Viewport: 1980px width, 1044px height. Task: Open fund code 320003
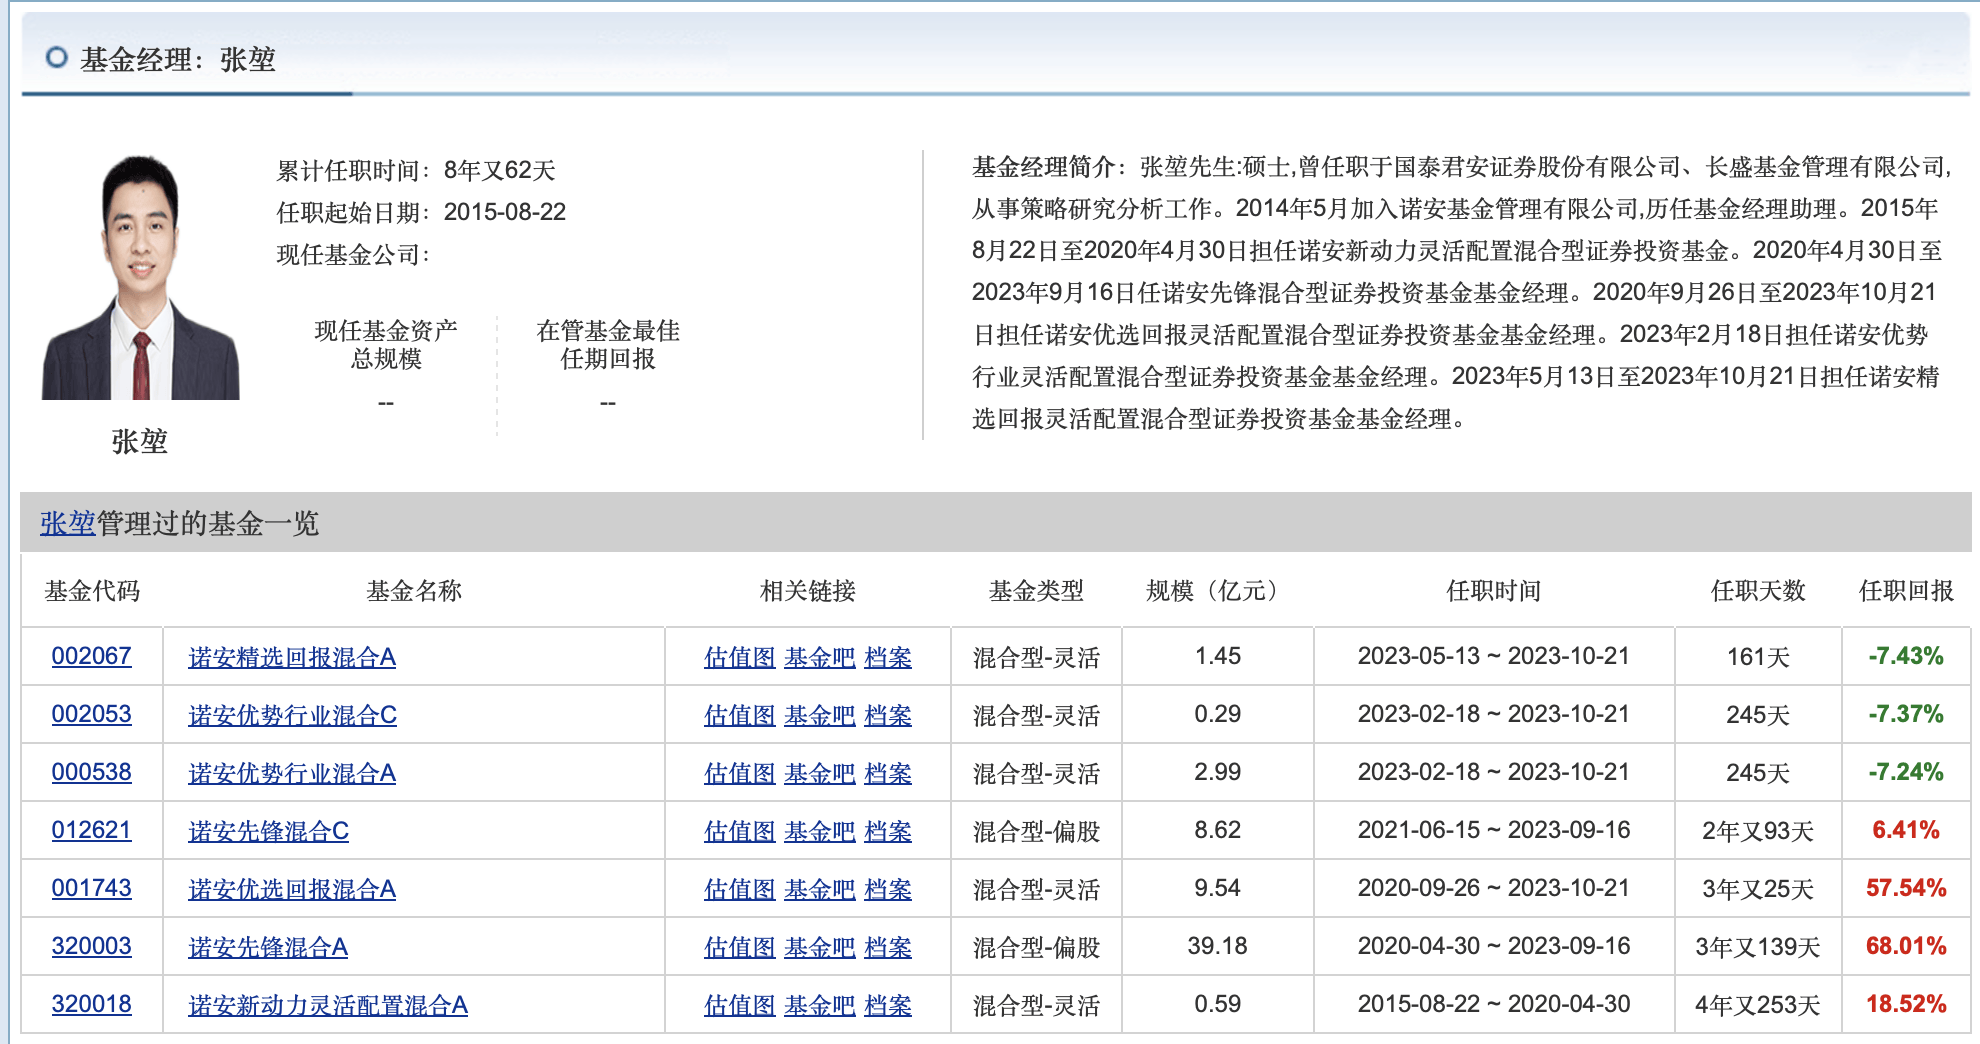click(x=91, y=946)
